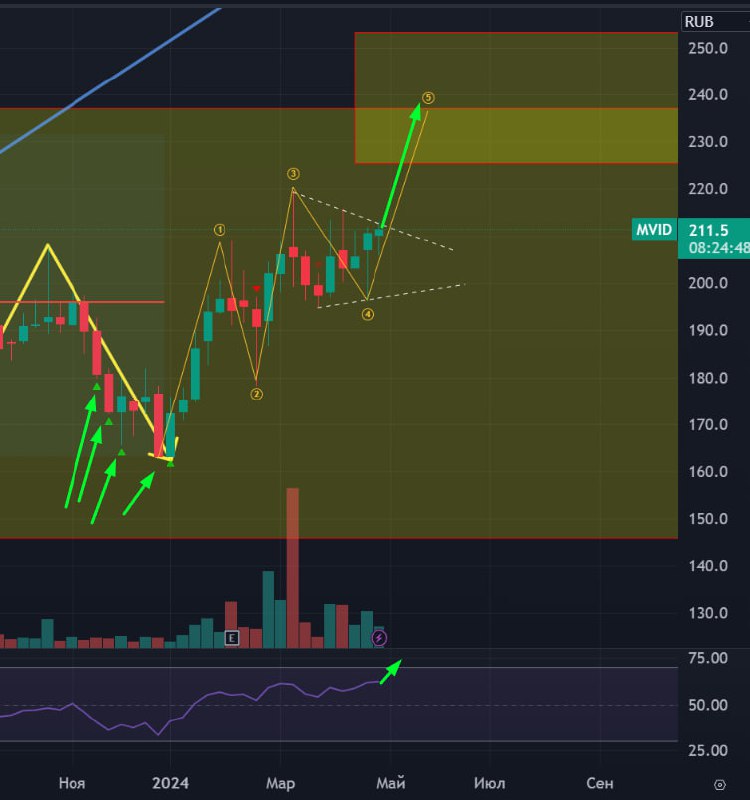750x800 pixels.
Task: Click the RSI 25.00 level label
Action: click(708, 750)
